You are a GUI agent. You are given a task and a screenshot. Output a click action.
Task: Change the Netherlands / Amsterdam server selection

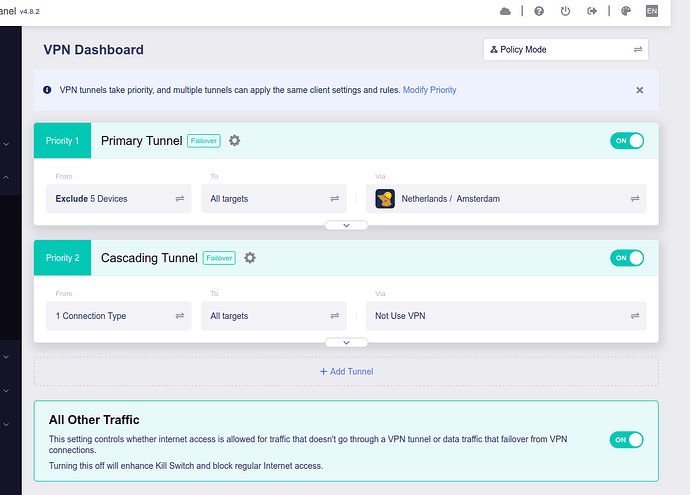(506, 199)
